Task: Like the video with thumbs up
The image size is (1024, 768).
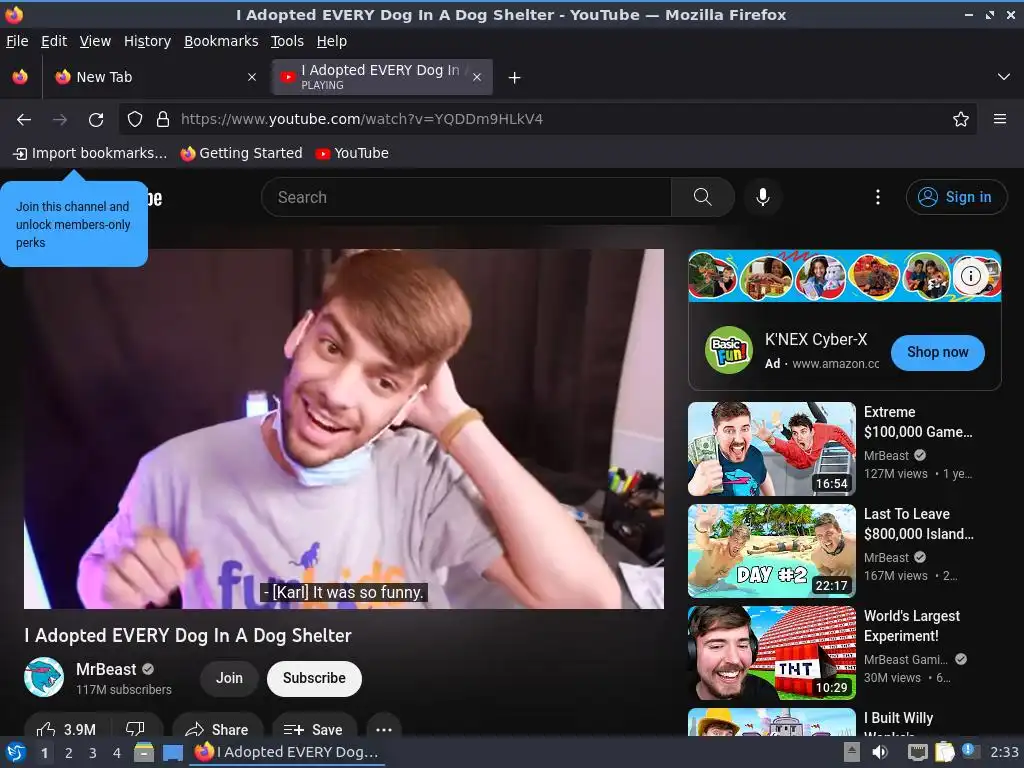Action: point(67,728)
